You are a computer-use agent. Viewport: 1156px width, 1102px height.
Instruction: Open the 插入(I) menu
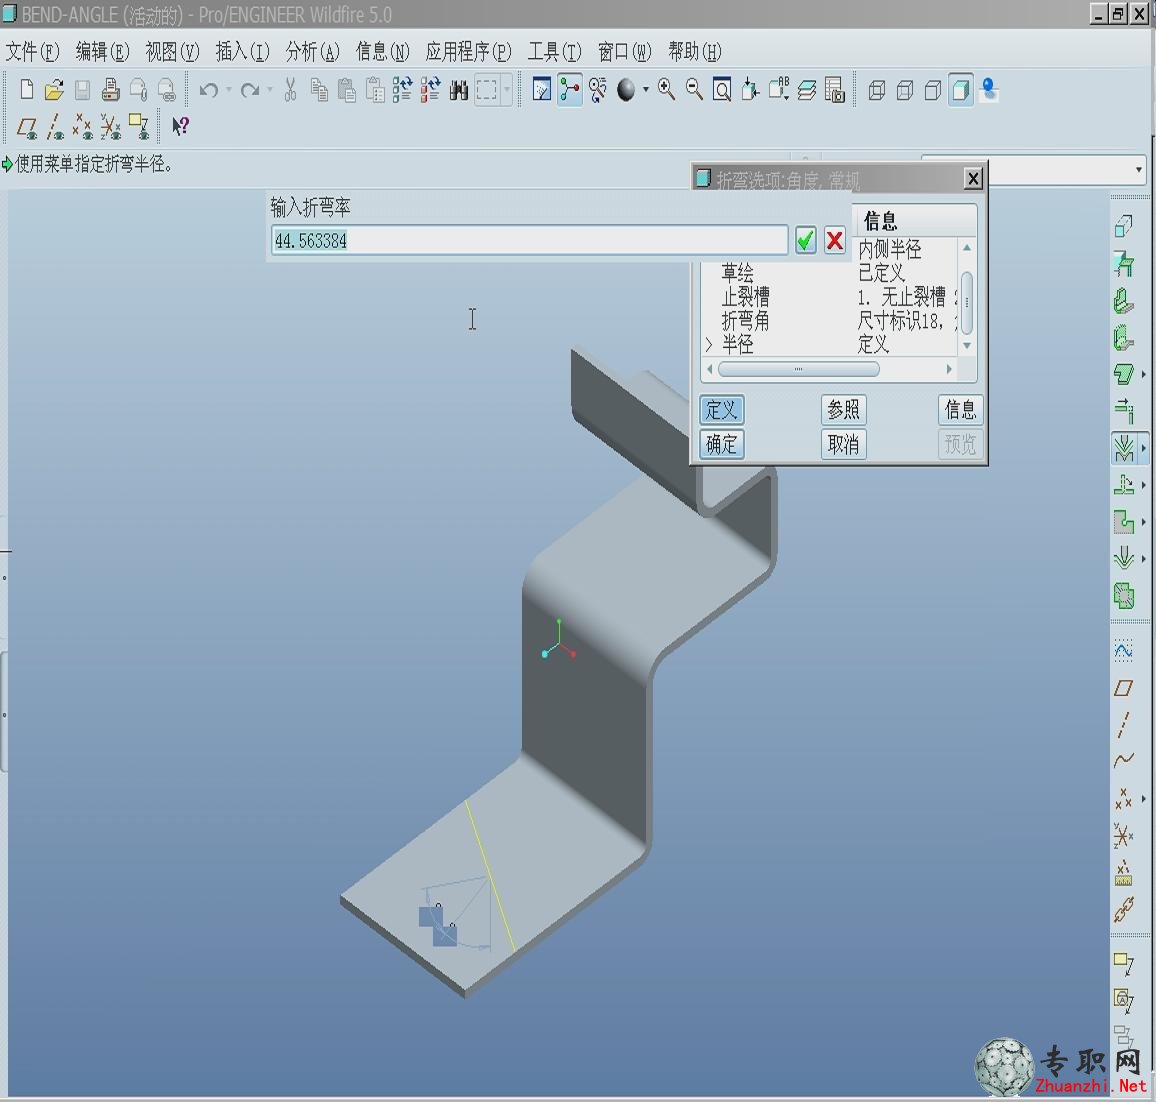pos(243,52)
